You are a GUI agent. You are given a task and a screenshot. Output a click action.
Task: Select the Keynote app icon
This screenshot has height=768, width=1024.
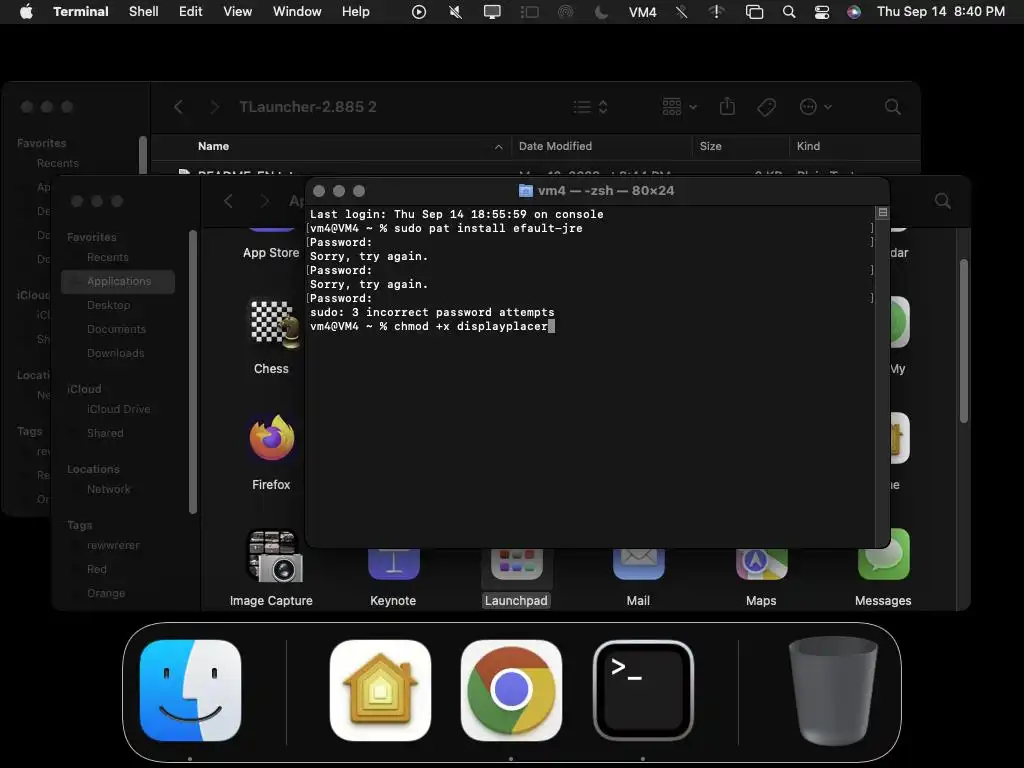click(x=393, y=563)
